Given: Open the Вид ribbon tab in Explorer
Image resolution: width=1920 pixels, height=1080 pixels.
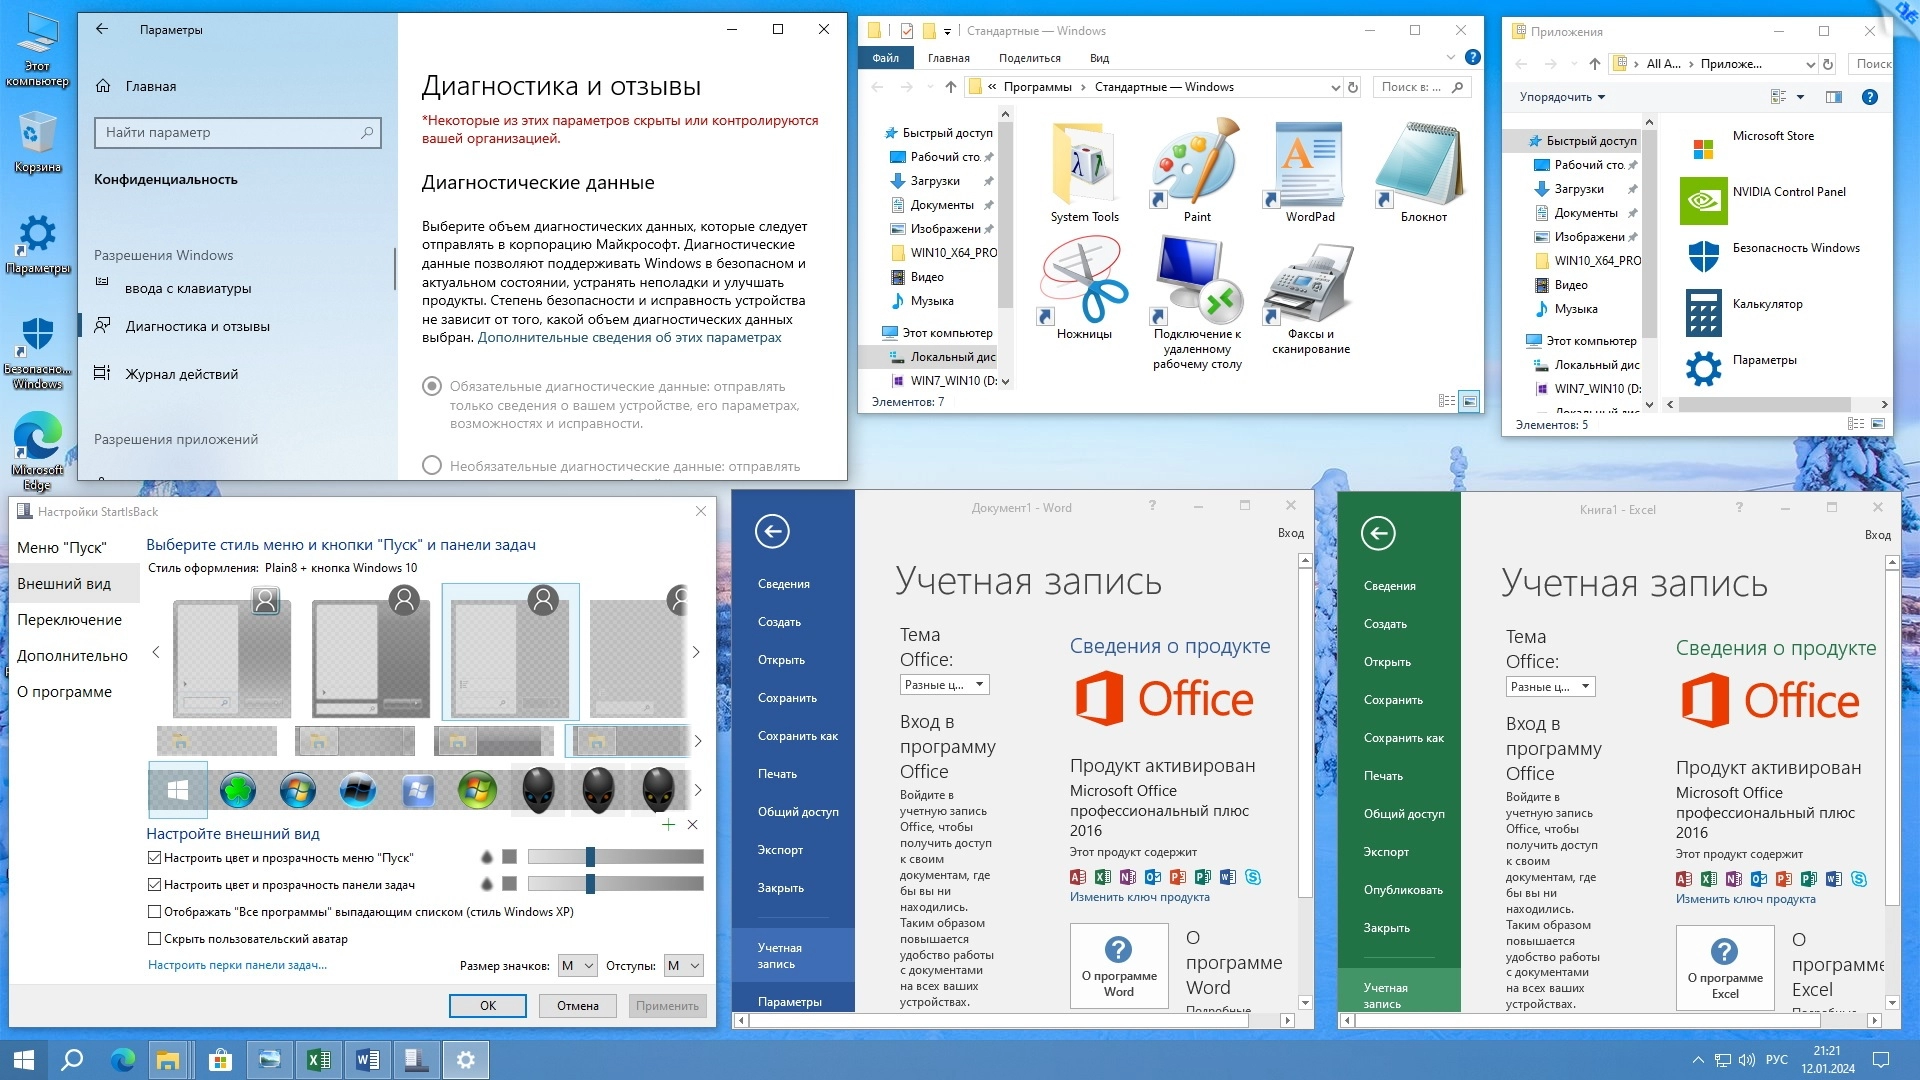Looking at the screenshot, I should coord(1099,58).
